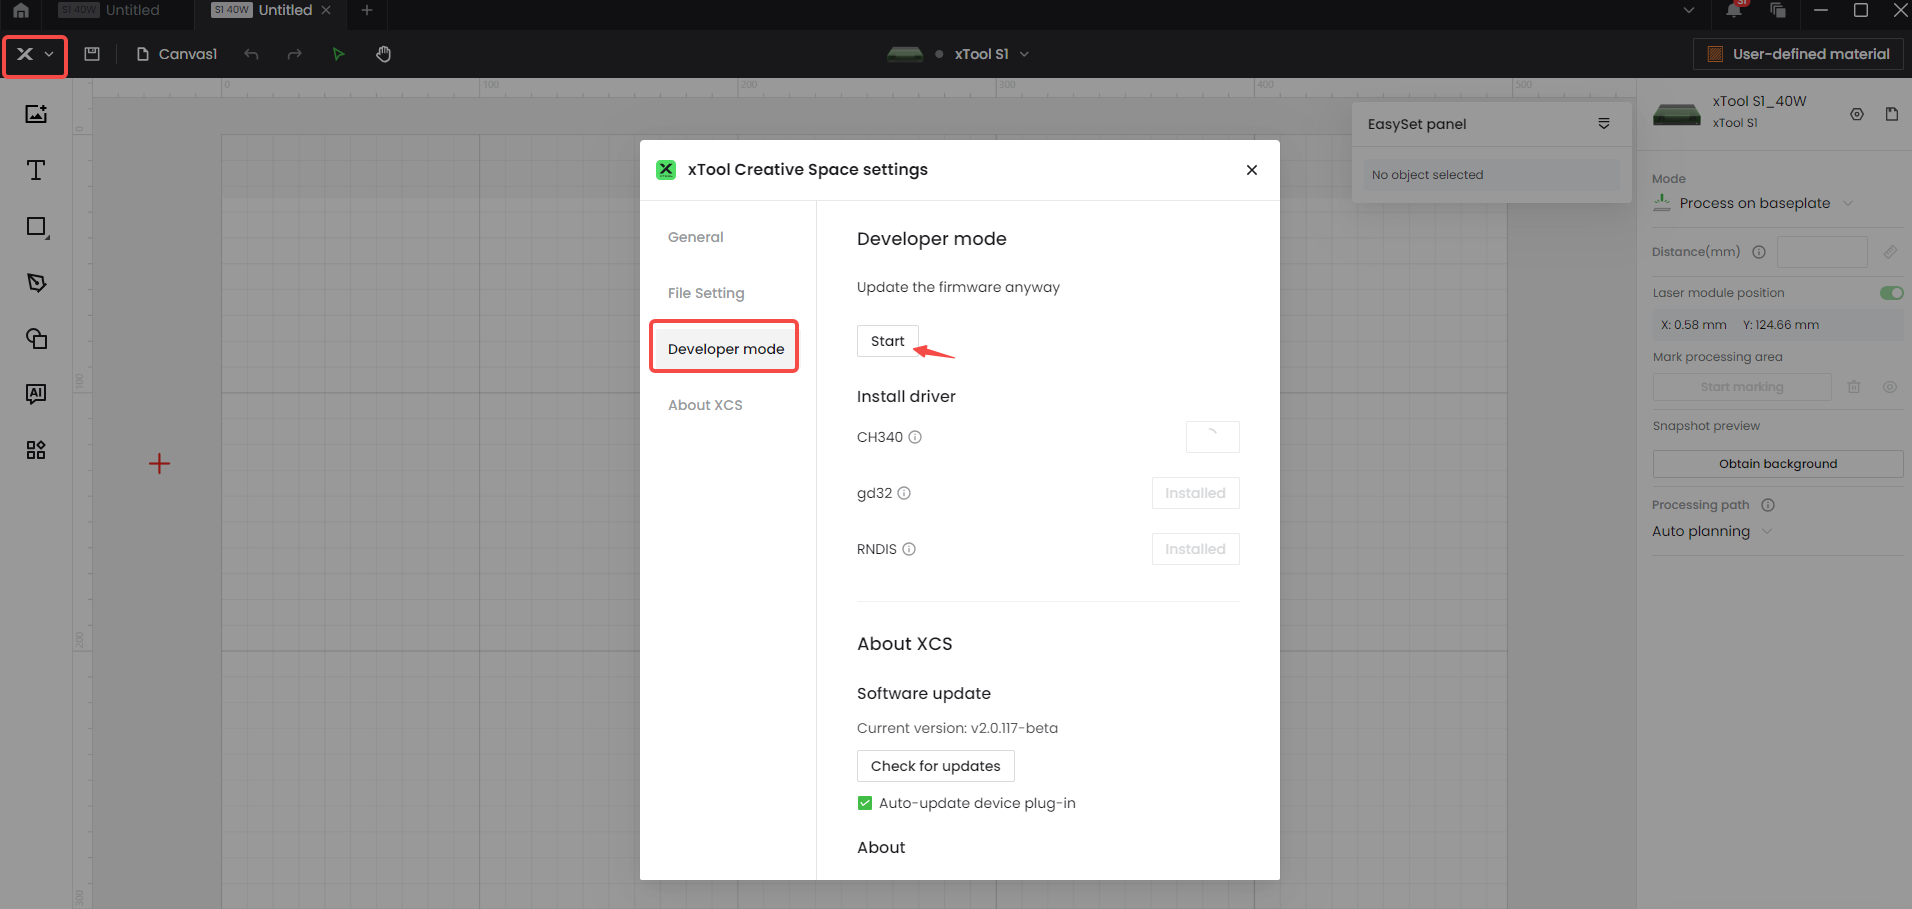Screen dimensions: 1912x909
Task: Click the xTool S1_40W device thumbnail
Action: (x=1677, y=113)
